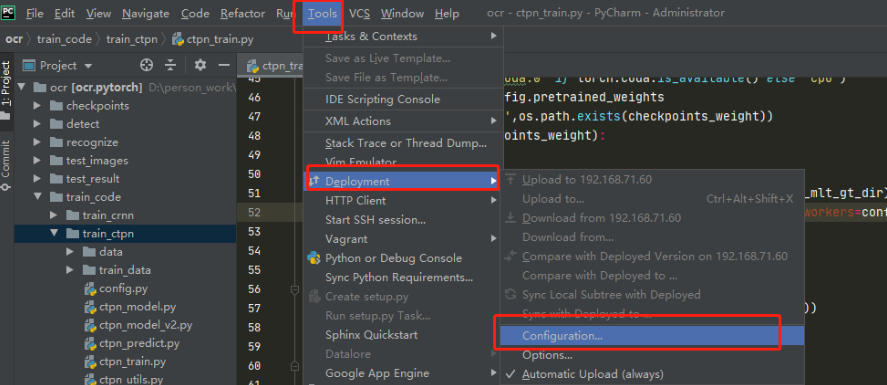Select ctpn_train.py in project tree
Viewport: 887px width, 385px height.
point(132,361)
